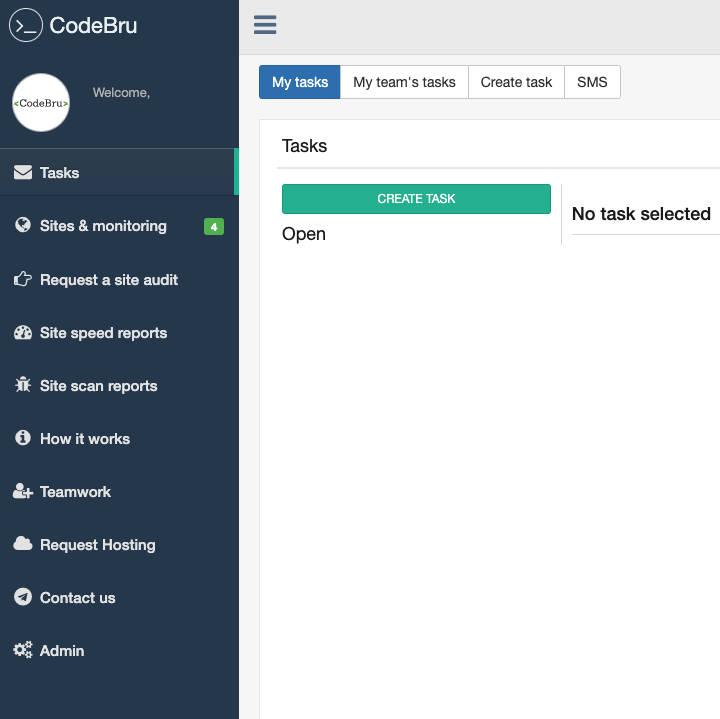
Task: Open the SMS tab
Action: [x=592, y=82]
